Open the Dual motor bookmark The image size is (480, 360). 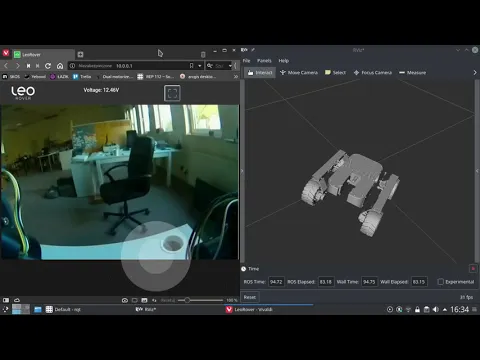pos(114,77)
